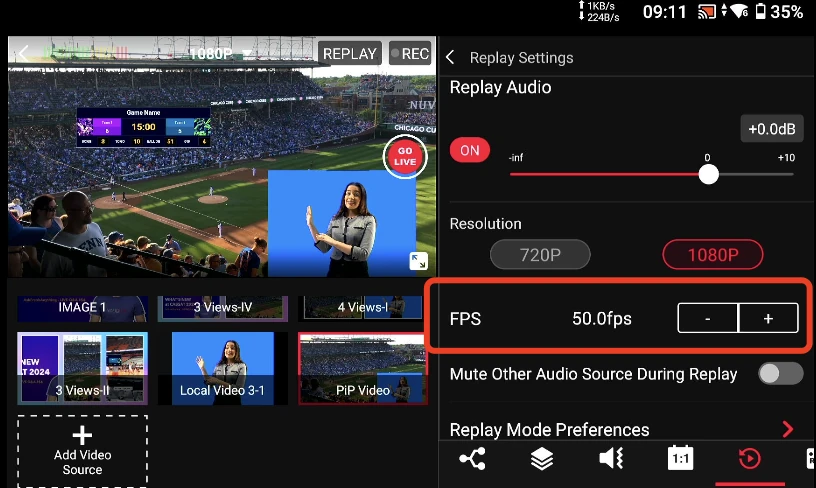Decrease FPS with the minus button
Image resolution: width=816 pixels, height=488 pixels.
[x=708, y=319]
